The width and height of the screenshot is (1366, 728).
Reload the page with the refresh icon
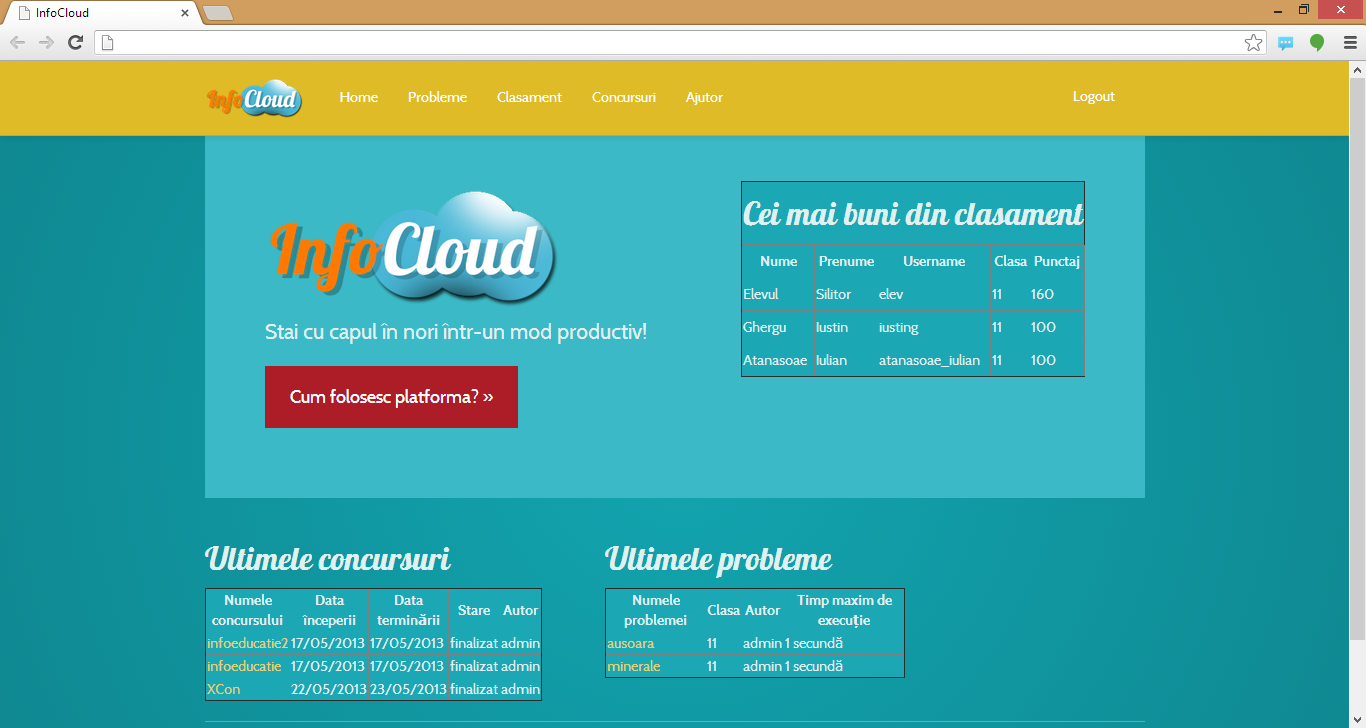75,42
